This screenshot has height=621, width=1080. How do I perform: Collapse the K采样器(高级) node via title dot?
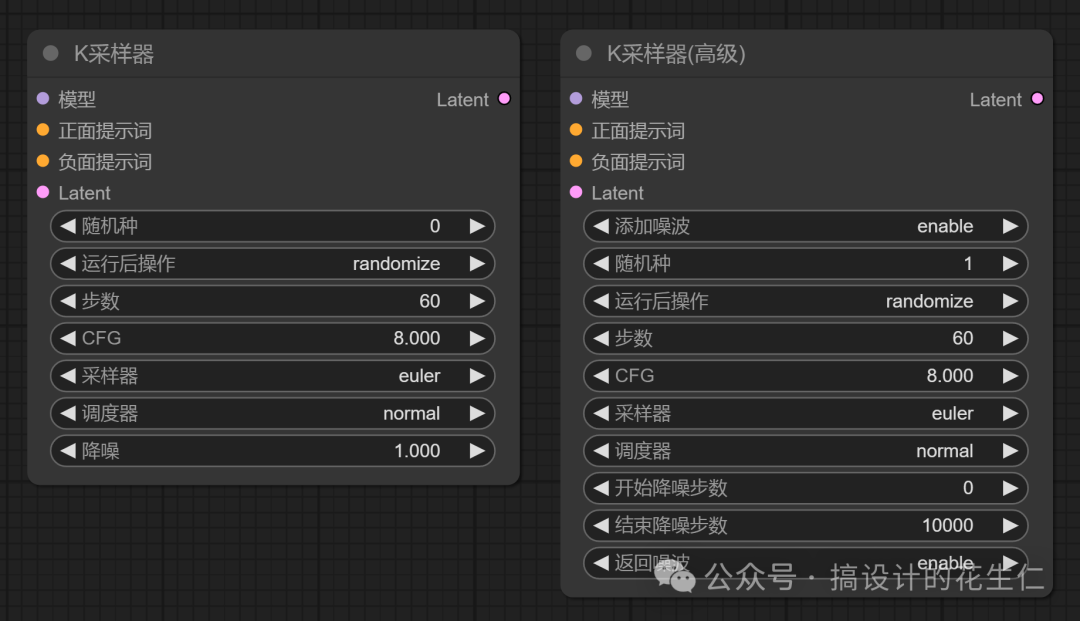tap(582, 53)
